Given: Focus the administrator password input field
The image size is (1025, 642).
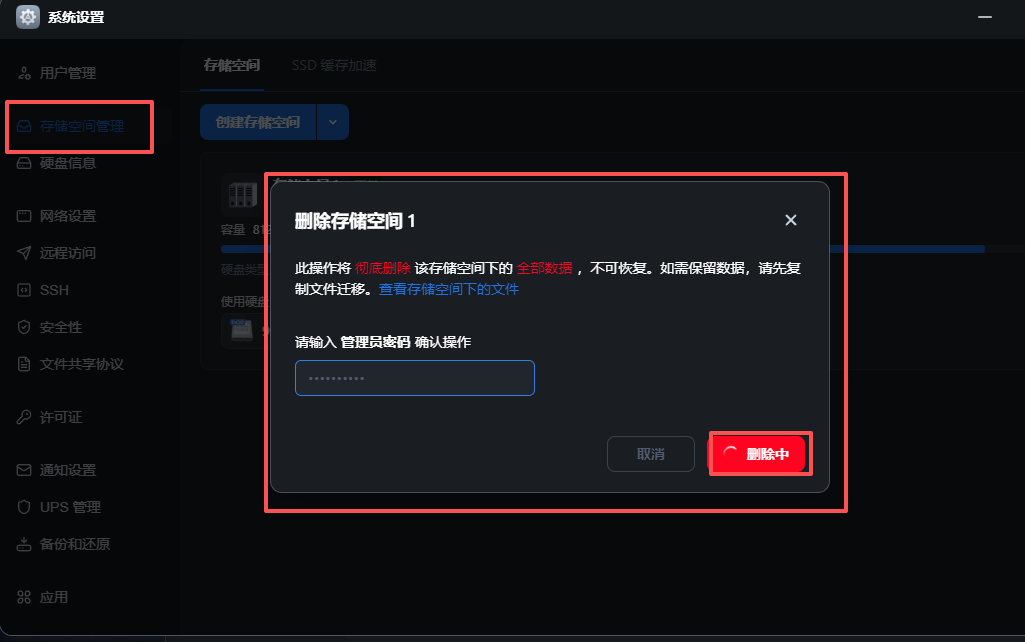Looking at the screenshot, I should pos(414,378).
